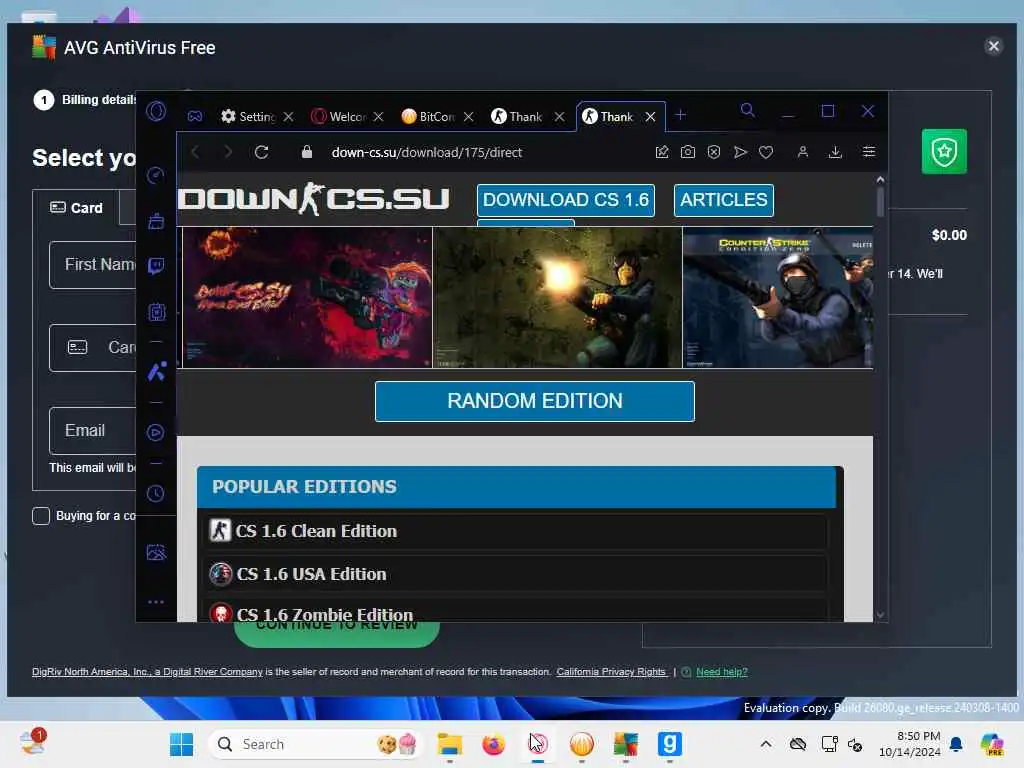Click the Card number field in AVG
The width and height of the screenshot is (1024, 768).
click(x=93, y=347)
